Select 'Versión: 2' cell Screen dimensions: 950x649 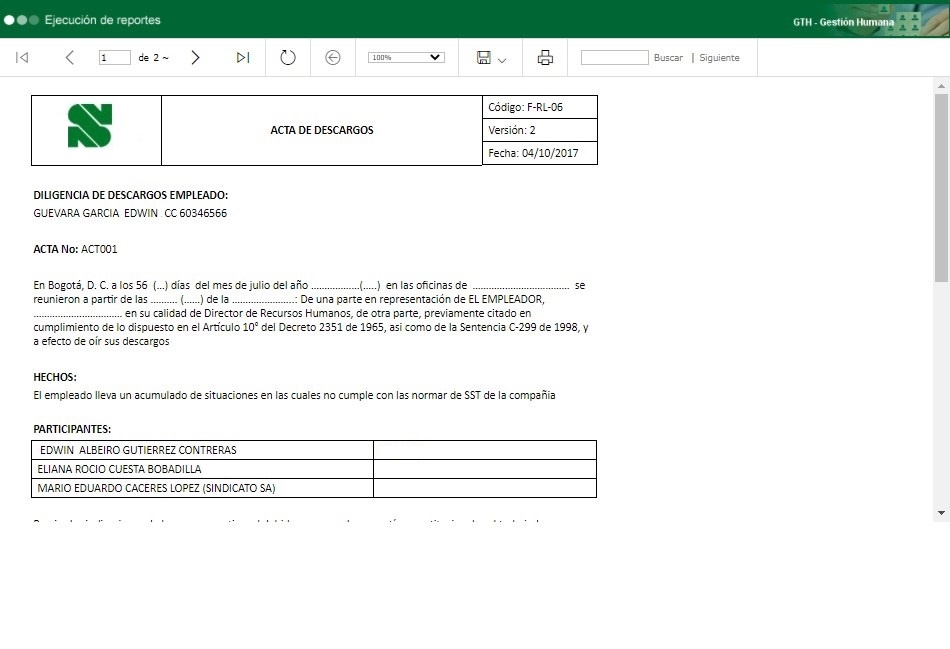pyautogui.click(x=539, y=130)
